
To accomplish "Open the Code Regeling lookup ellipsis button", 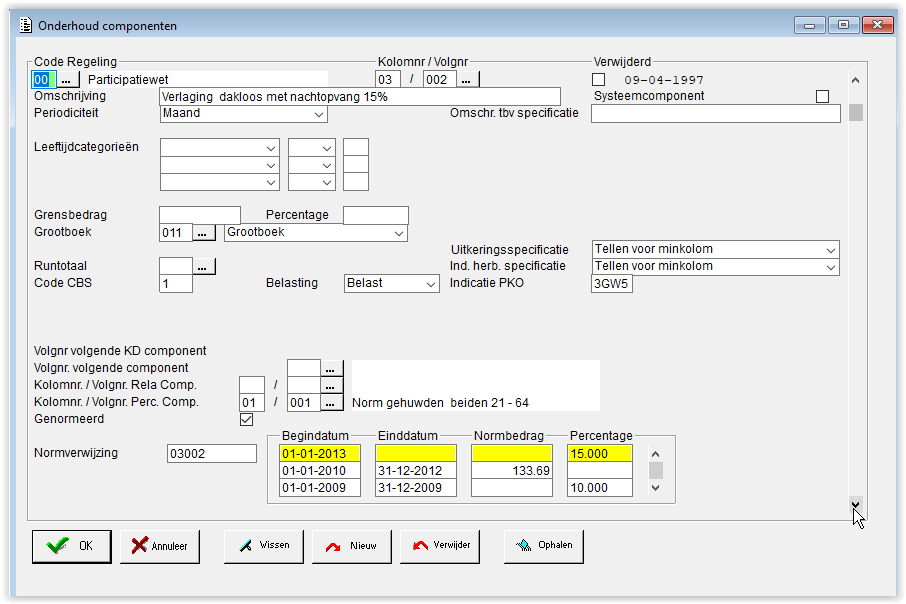I will pos(68,80).
